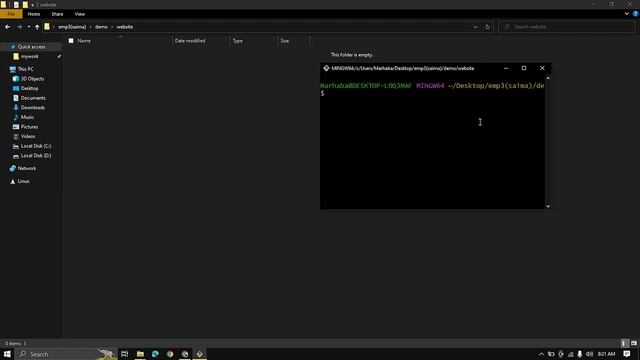Open the mywork pinned folder

(x=29, y=57)
